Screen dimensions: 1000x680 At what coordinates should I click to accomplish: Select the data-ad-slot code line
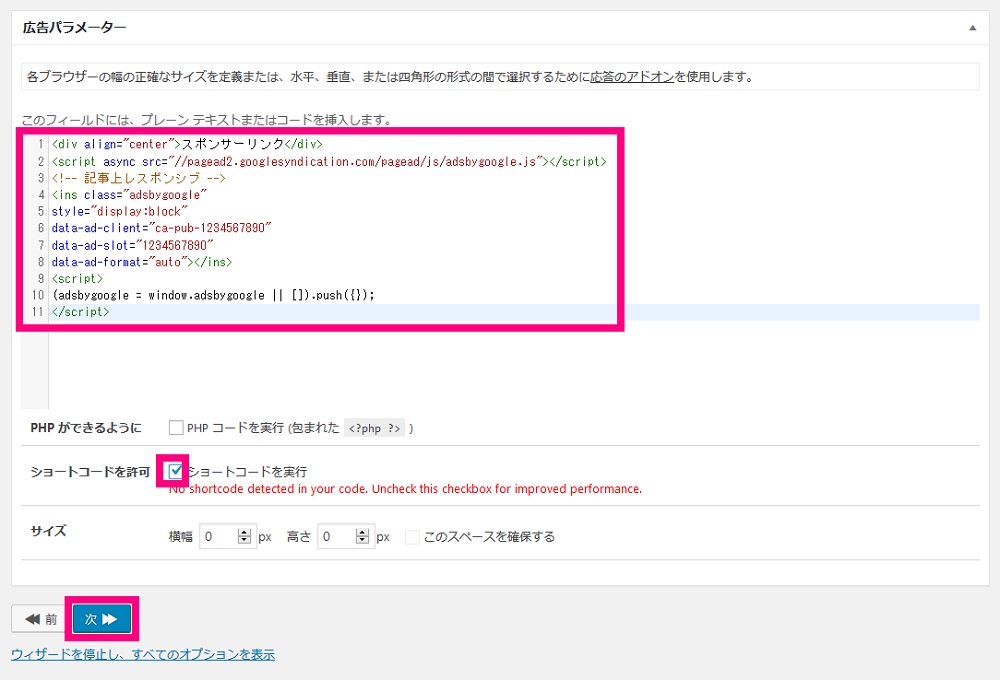(132, 245)
